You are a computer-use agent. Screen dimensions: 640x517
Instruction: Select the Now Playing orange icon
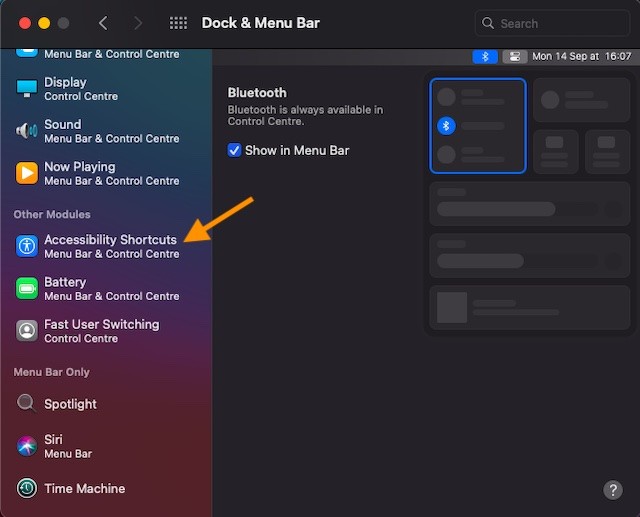click(x=27, y=173)
